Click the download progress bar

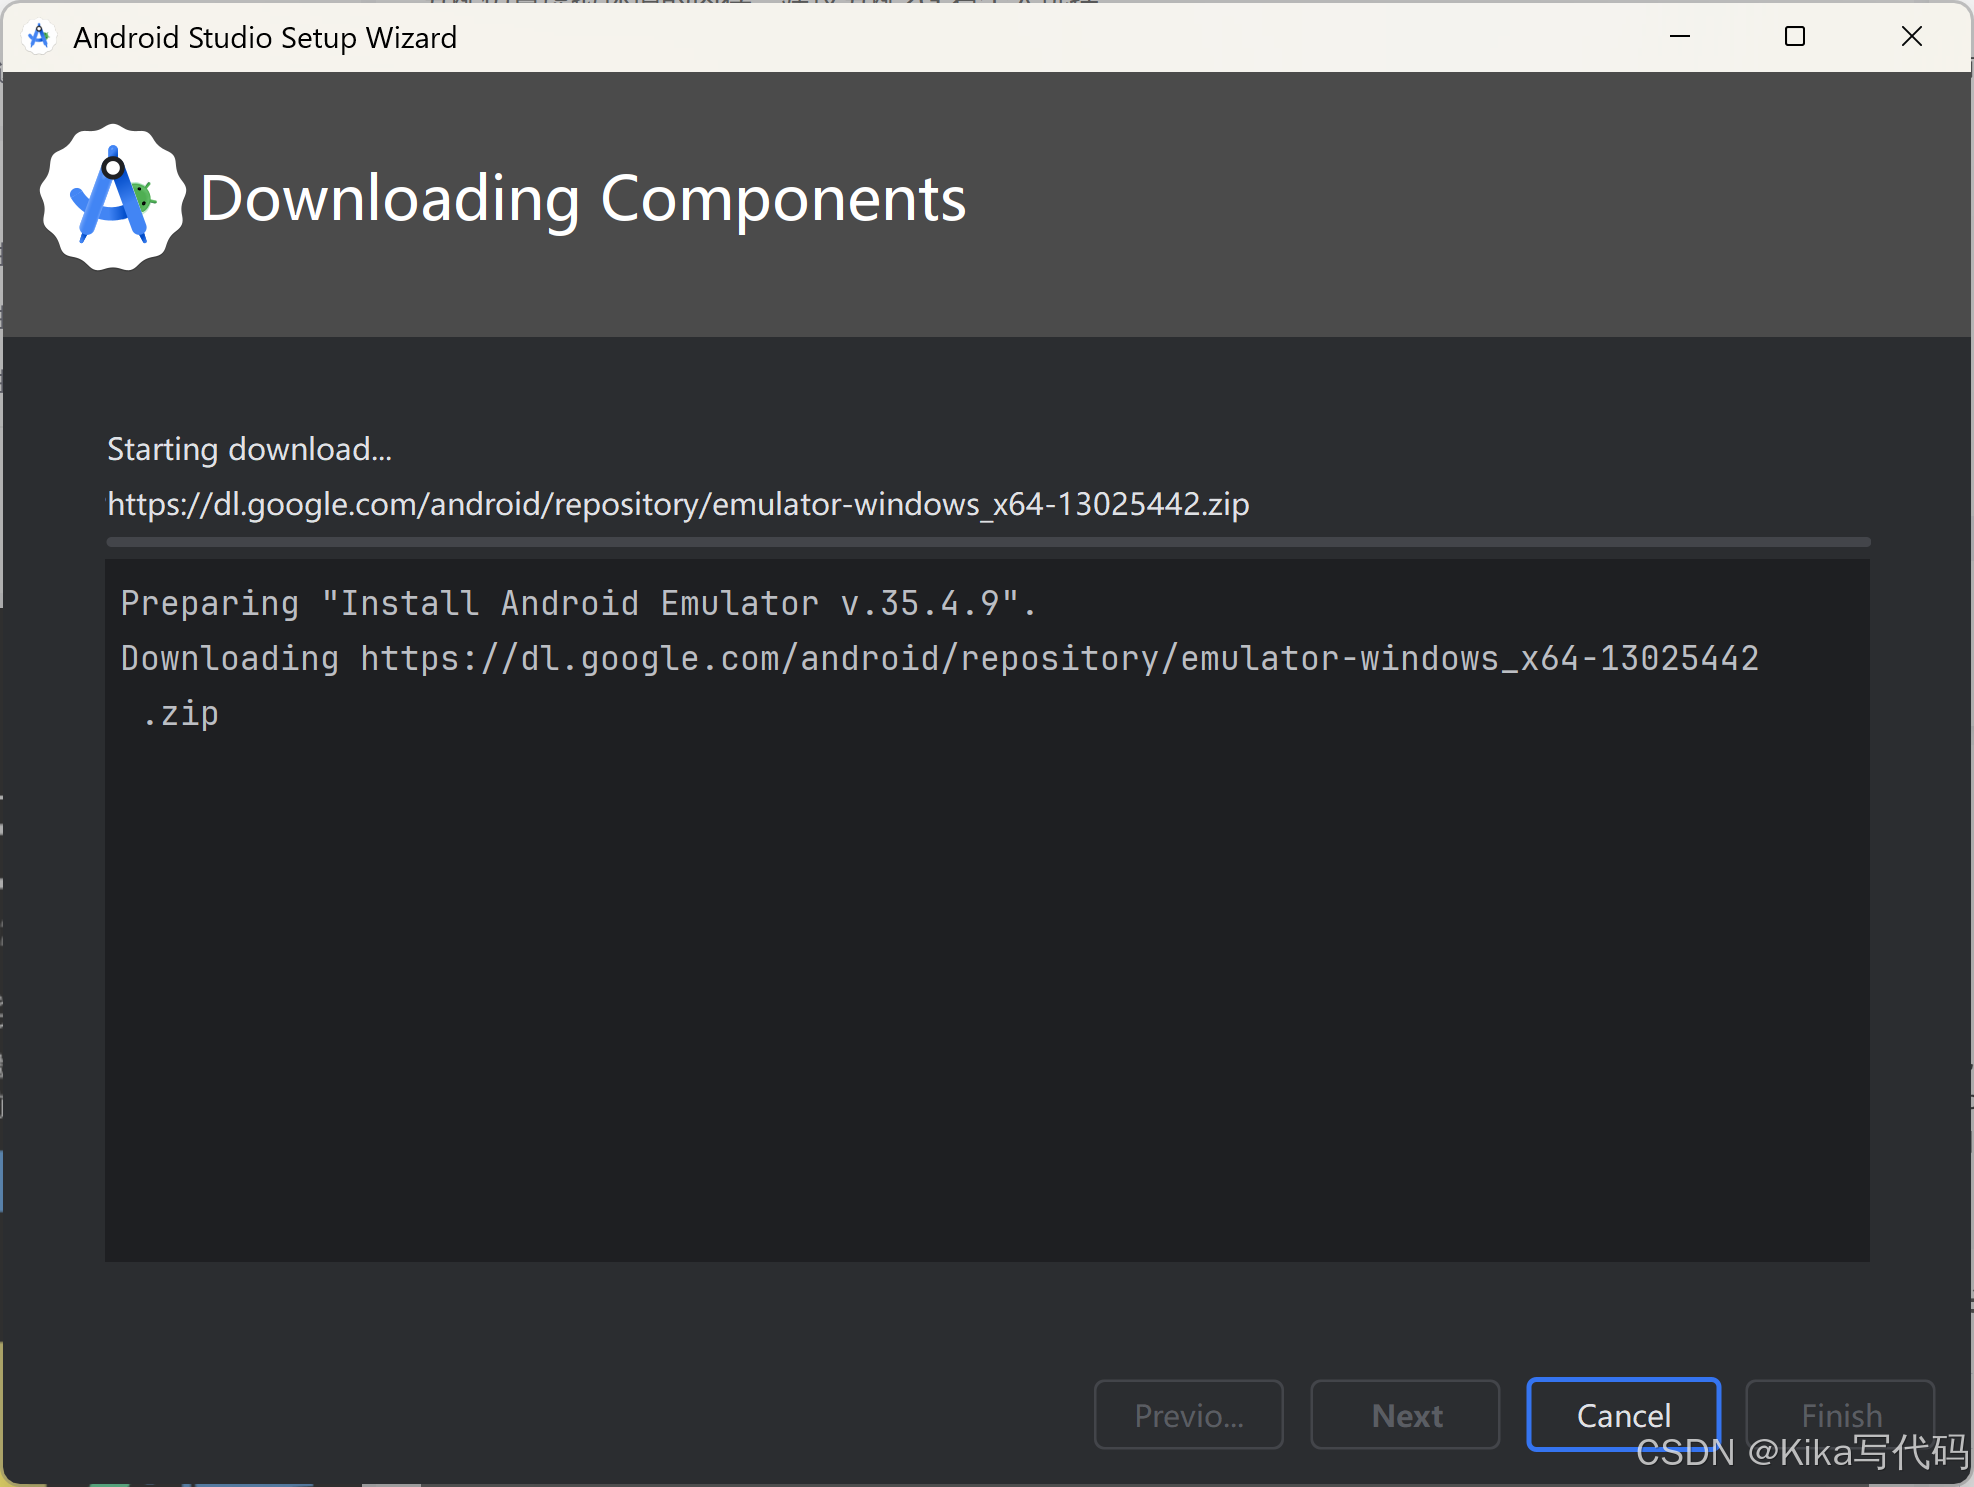988,542
